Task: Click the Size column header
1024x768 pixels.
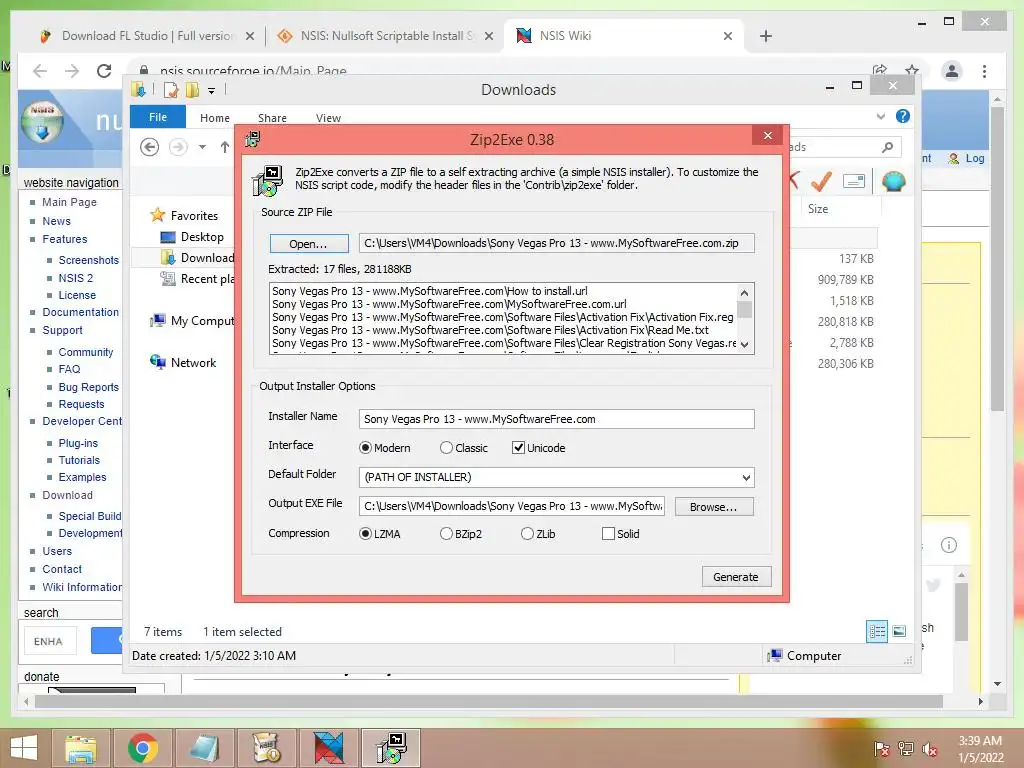Action: click(818, 209)
